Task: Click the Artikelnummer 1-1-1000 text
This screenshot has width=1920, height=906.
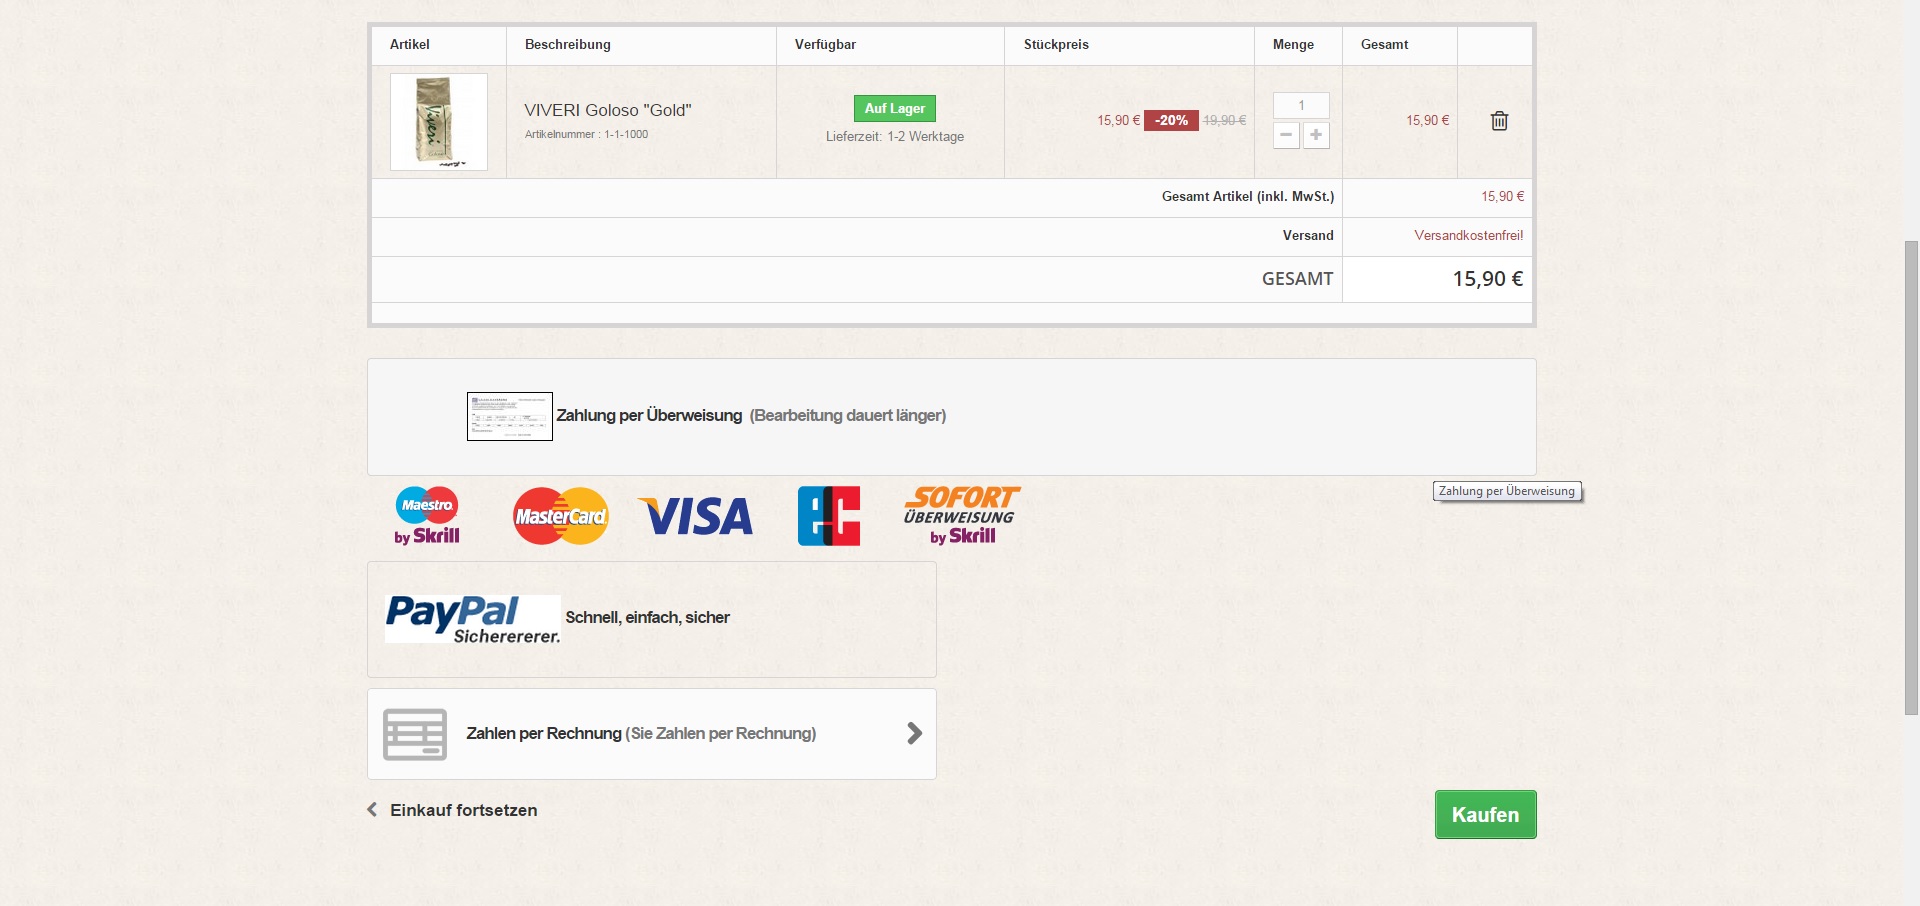Action: point(586,134)
